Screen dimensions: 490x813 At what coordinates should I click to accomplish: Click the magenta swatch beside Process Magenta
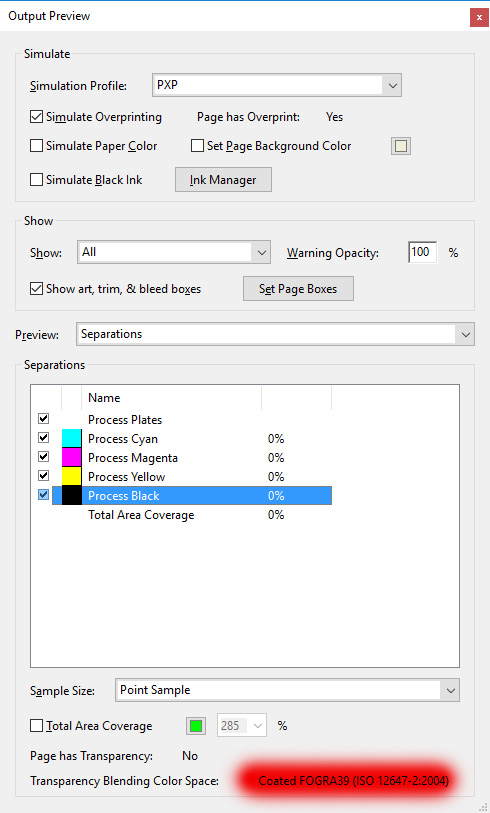(72, 457)
